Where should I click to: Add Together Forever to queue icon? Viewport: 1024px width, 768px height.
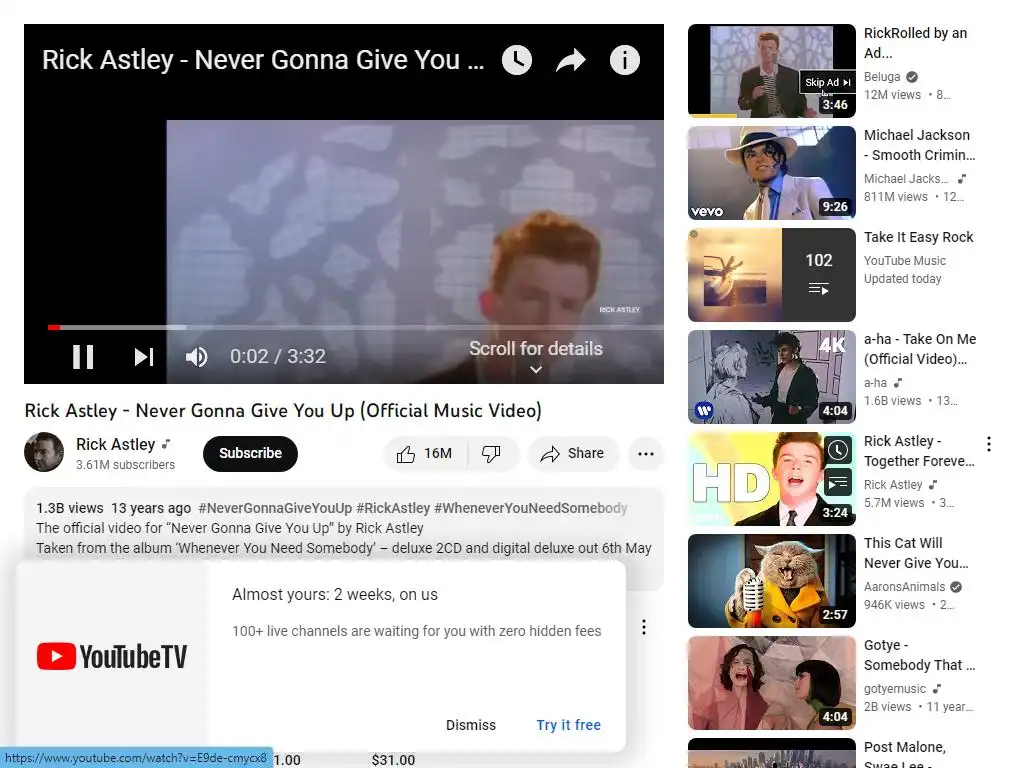click(838, 483)
